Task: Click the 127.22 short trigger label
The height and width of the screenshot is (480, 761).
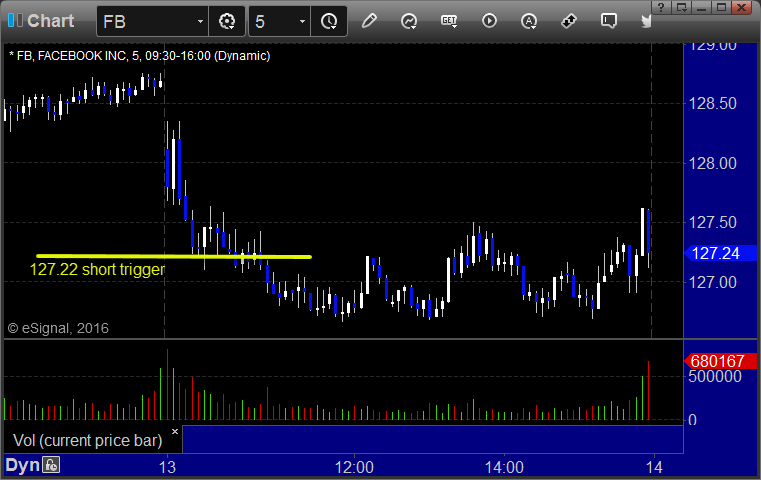Action: click(x=98, y=269)
